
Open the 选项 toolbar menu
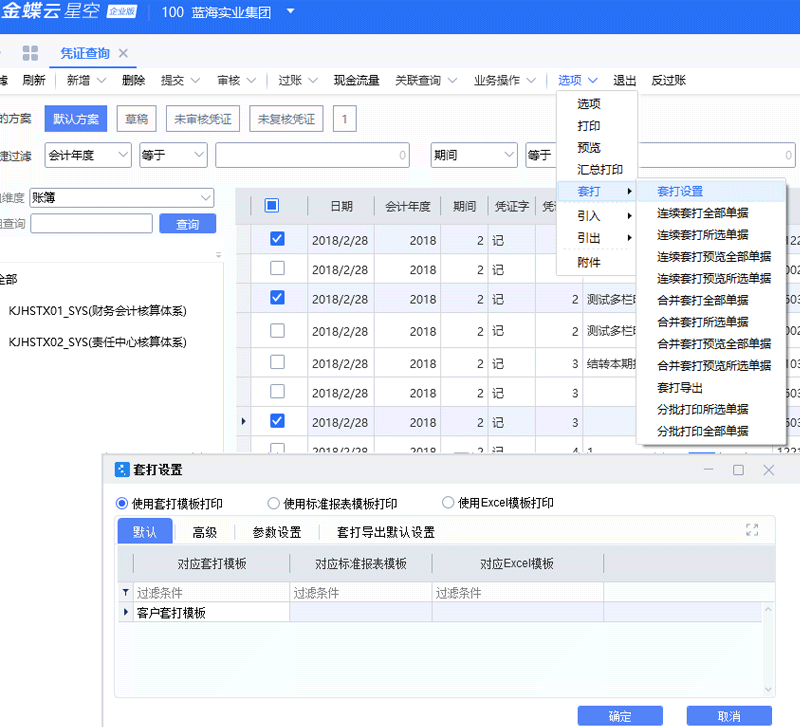[x=577, y=81]
